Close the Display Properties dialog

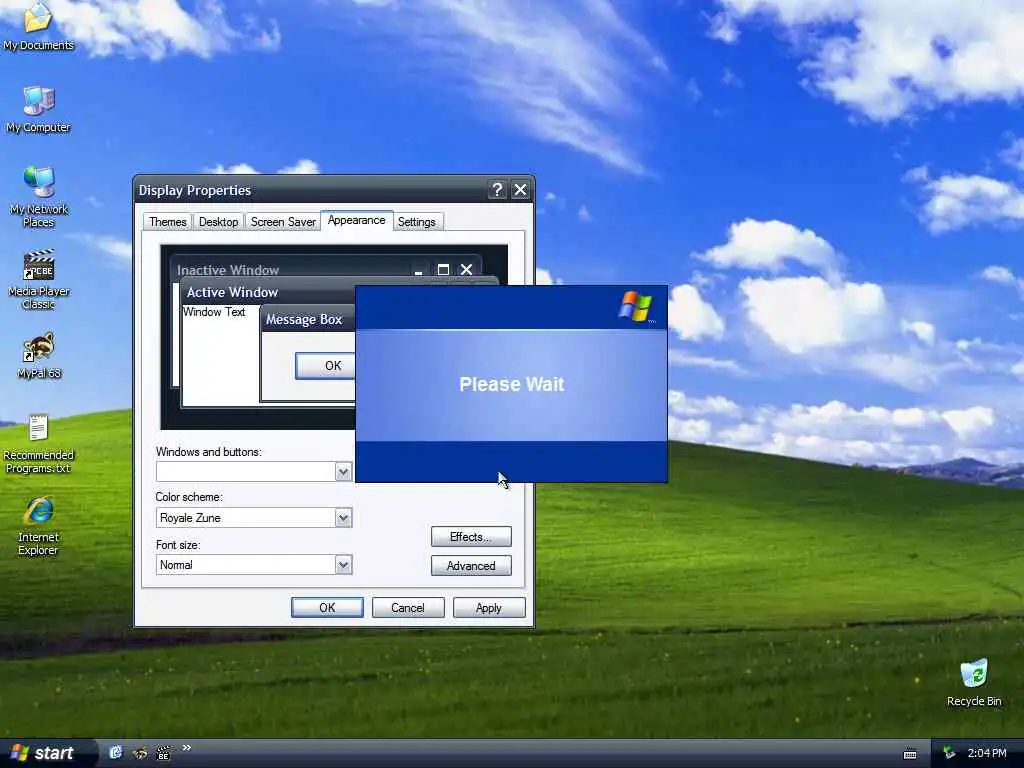click(x=520, y=190)
